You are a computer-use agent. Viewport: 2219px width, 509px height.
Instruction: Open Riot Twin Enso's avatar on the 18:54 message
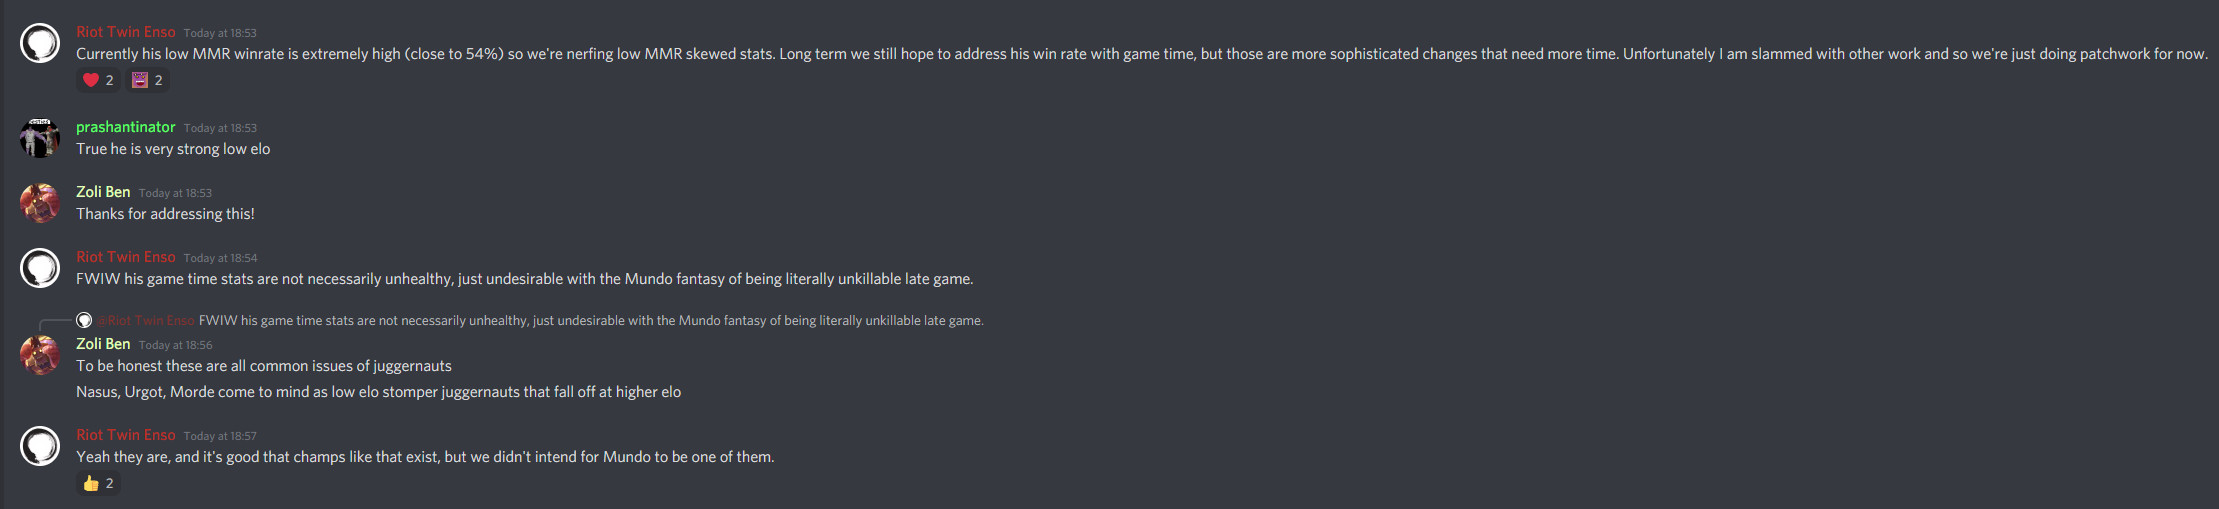click(x=40, y=268)
